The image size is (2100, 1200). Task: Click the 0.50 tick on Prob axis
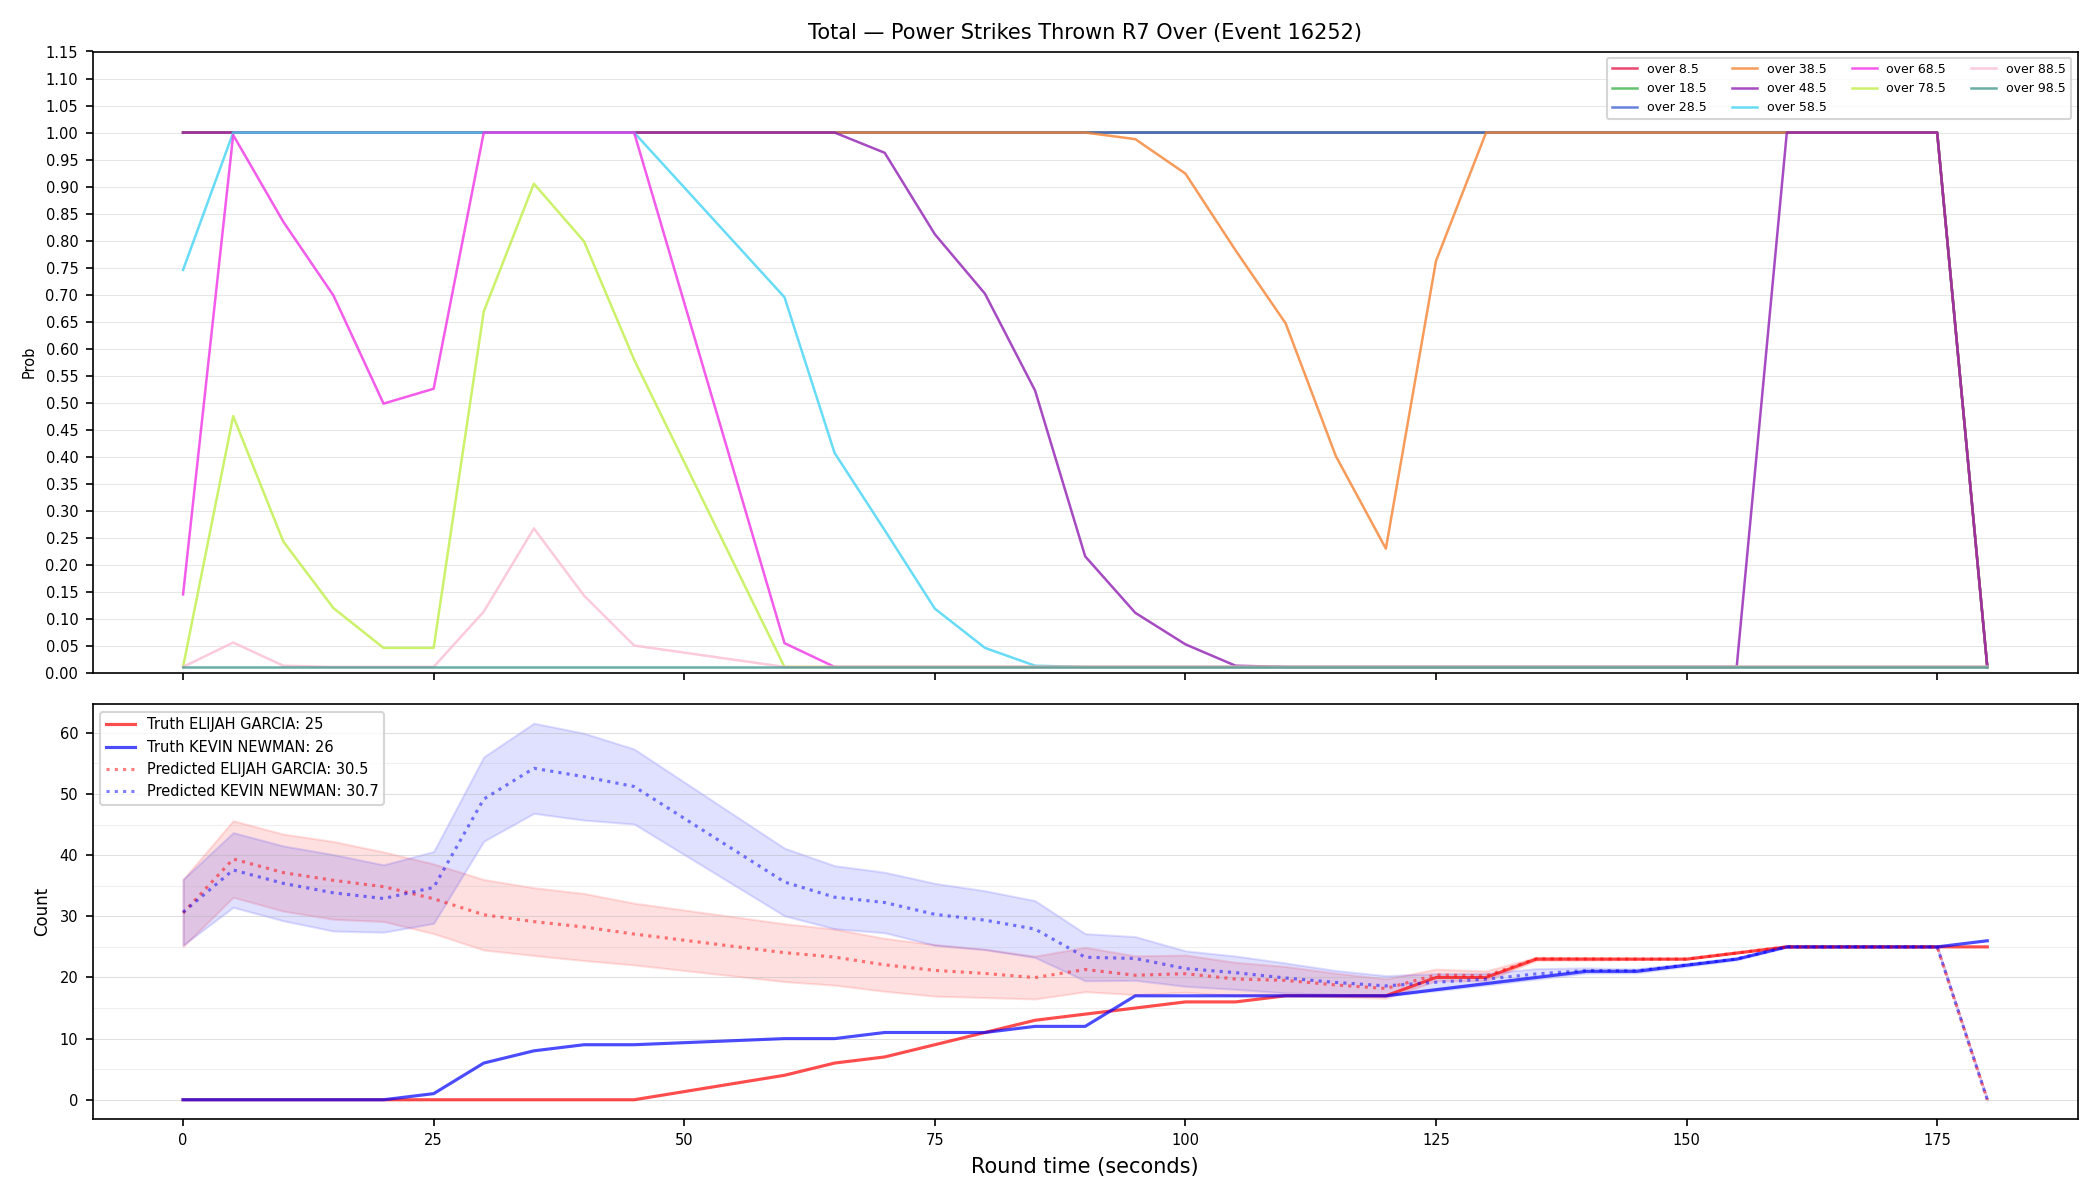click(62, 403)
